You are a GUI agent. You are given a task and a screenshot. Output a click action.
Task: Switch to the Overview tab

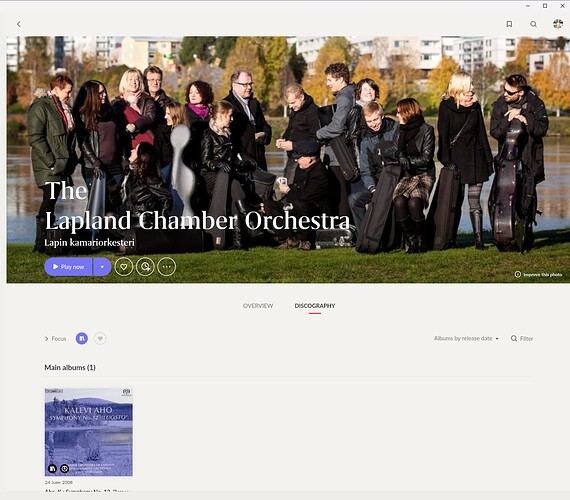pos(258,306)
